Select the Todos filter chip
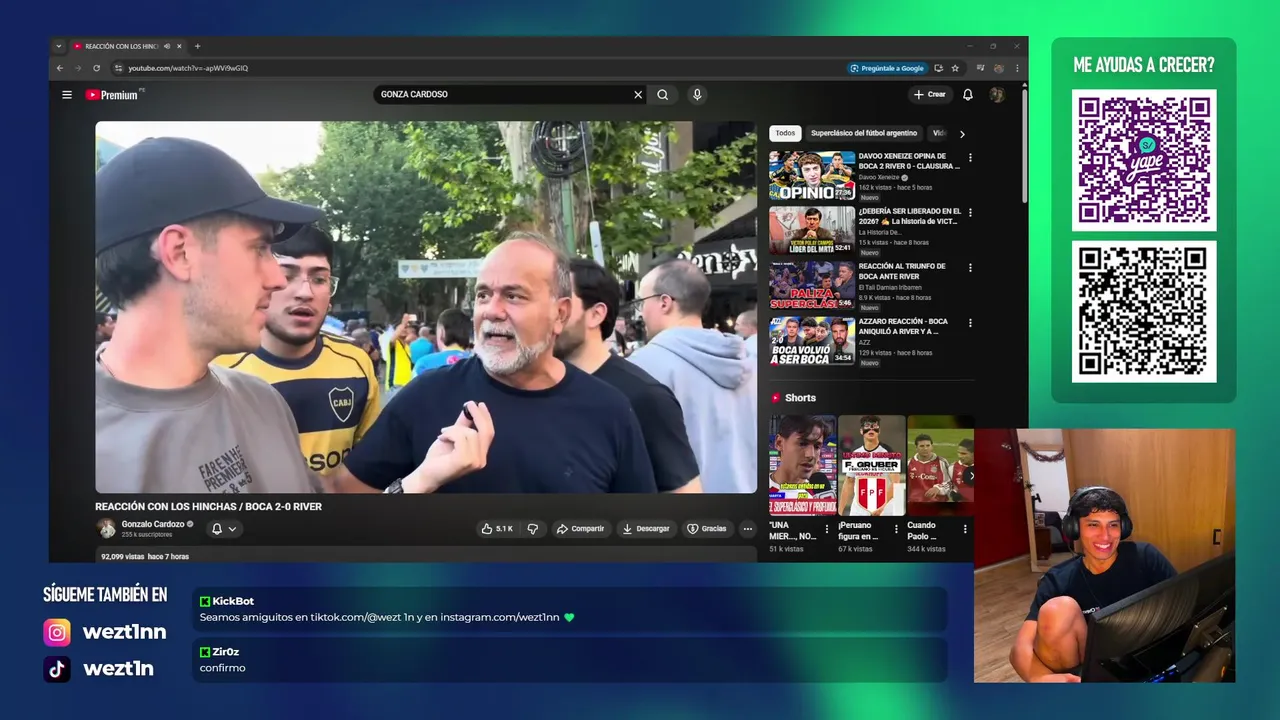Screen dimensions: 1280x720 785,133
